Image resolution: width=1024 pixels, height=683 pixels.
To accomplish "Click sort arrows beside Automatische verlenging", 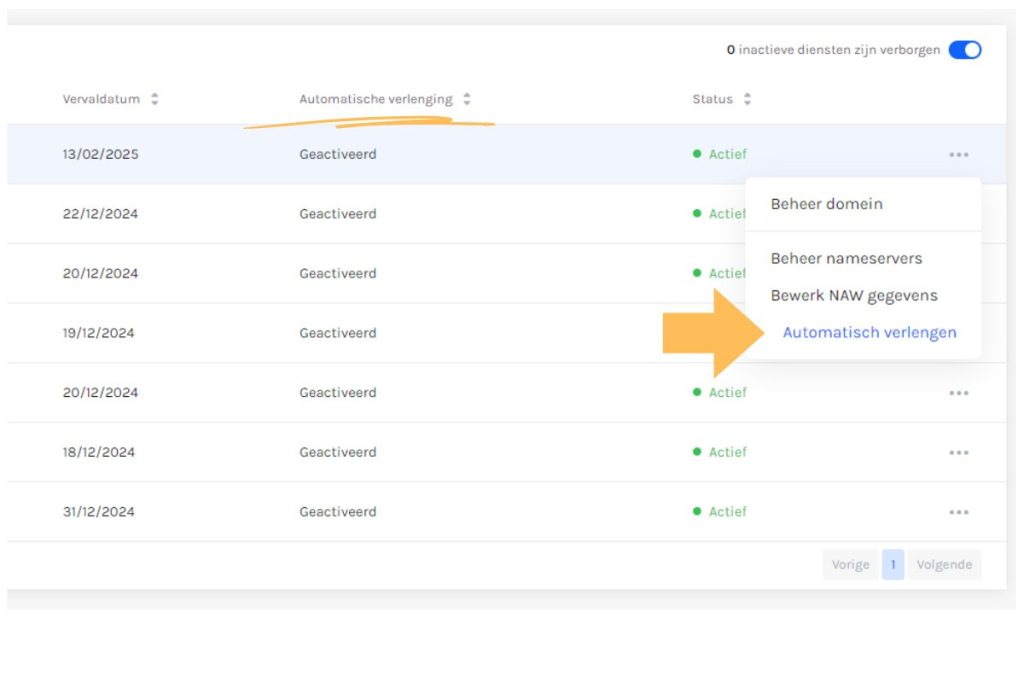I will (467, 100).
